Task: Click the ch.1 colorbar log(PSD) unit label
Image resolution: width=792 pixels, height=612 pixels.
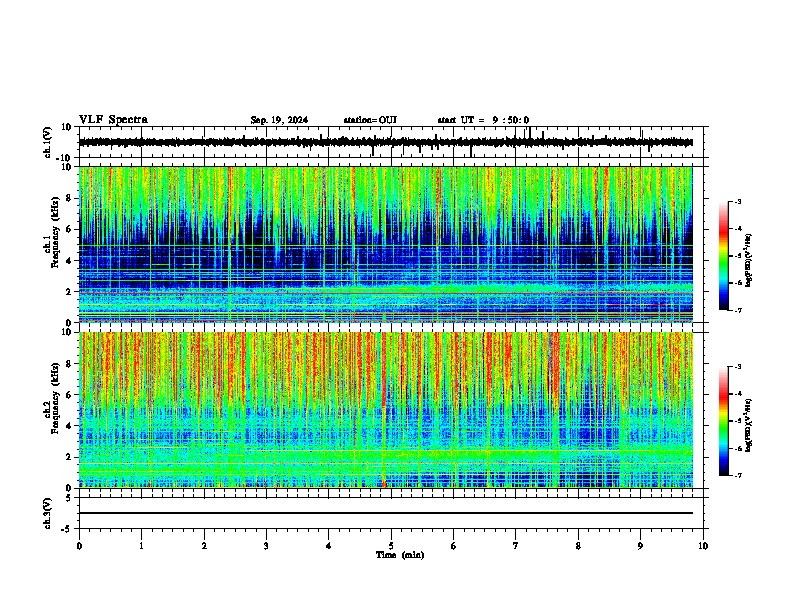Action: [x=749, y=261]
